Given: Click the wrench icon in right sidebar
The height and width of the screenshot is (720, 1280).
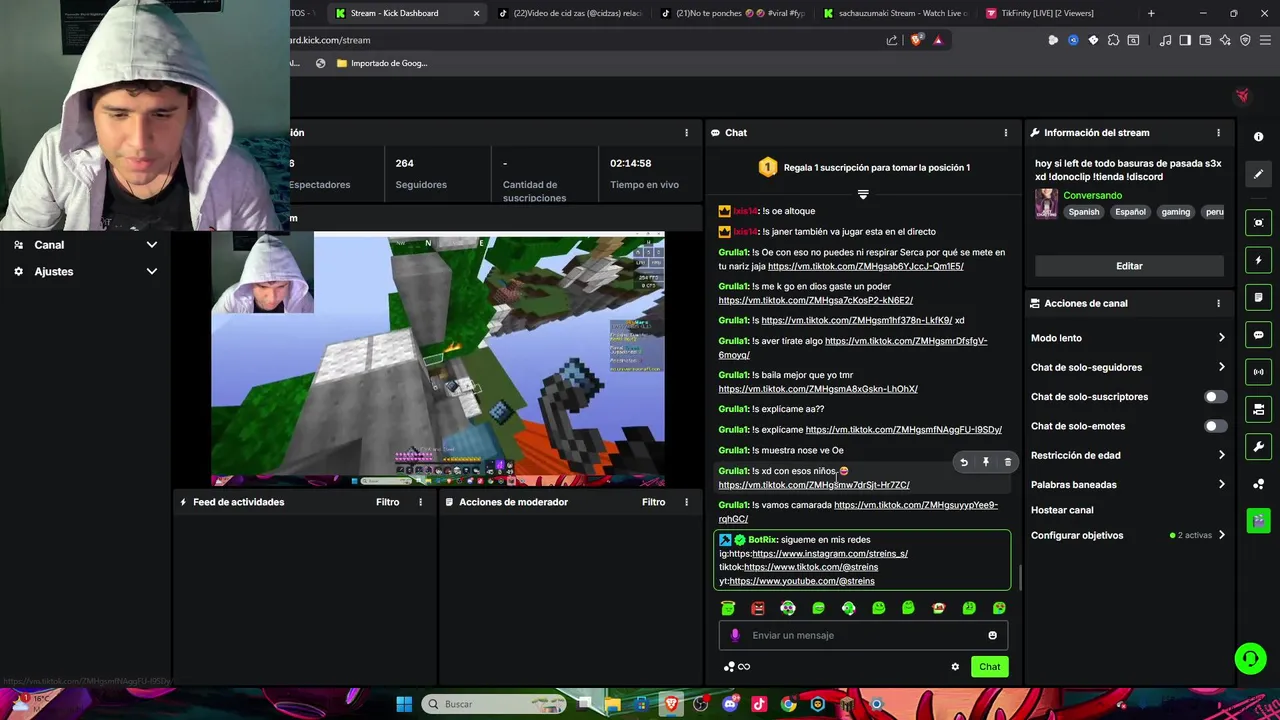Looking at the screenshot, I should click(x=1259, y=446).
